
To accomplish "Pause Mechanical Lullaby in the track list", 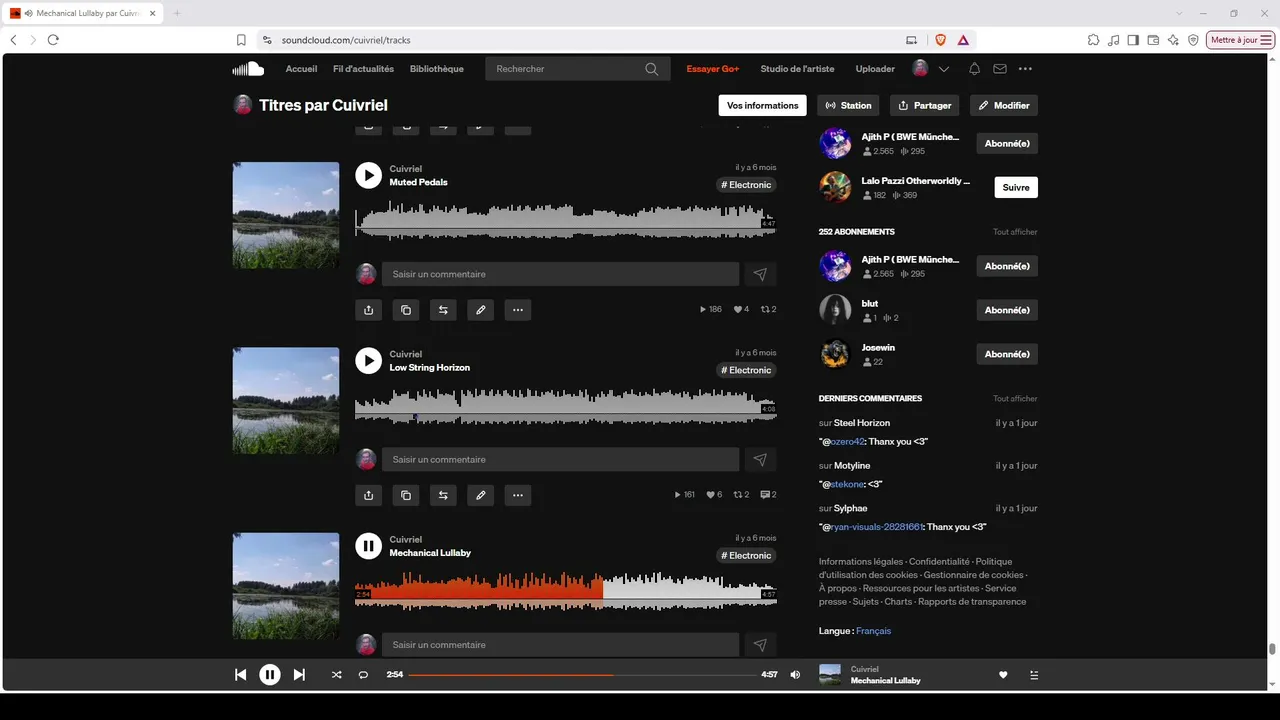I will pyautogui.click(x=368, y=546).
